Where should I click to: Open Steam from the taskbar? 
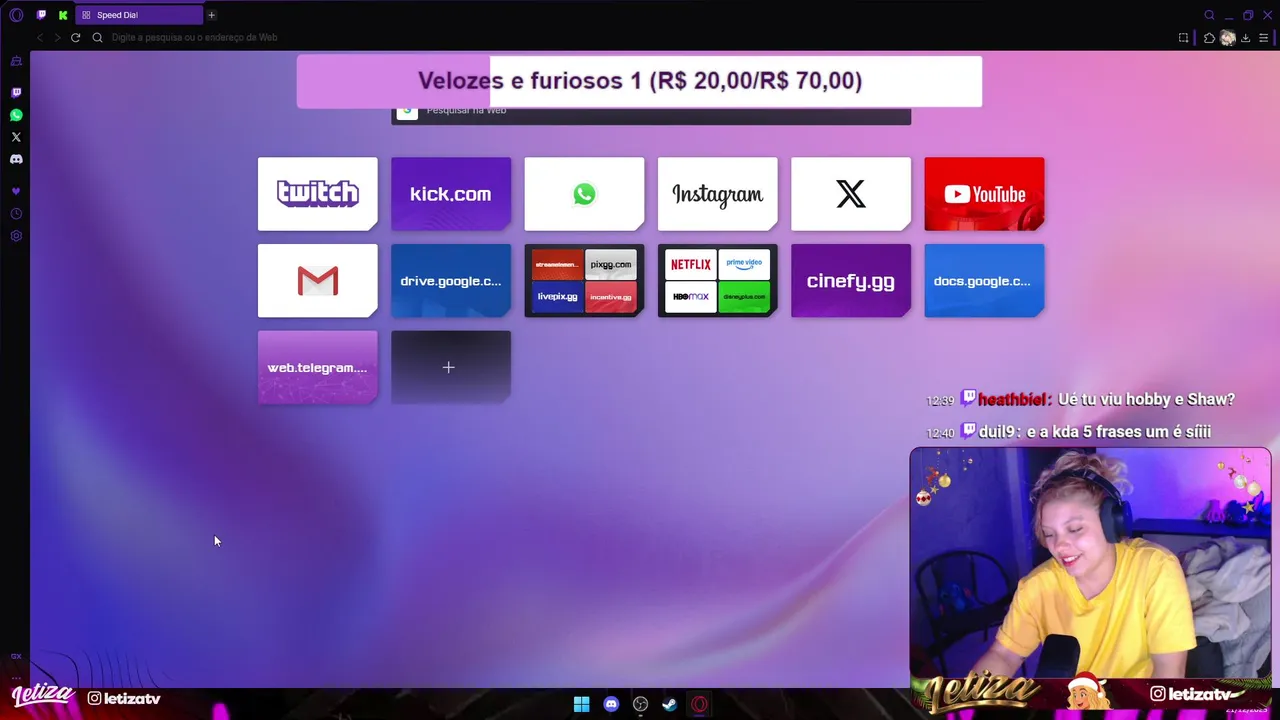click(670, 704)
